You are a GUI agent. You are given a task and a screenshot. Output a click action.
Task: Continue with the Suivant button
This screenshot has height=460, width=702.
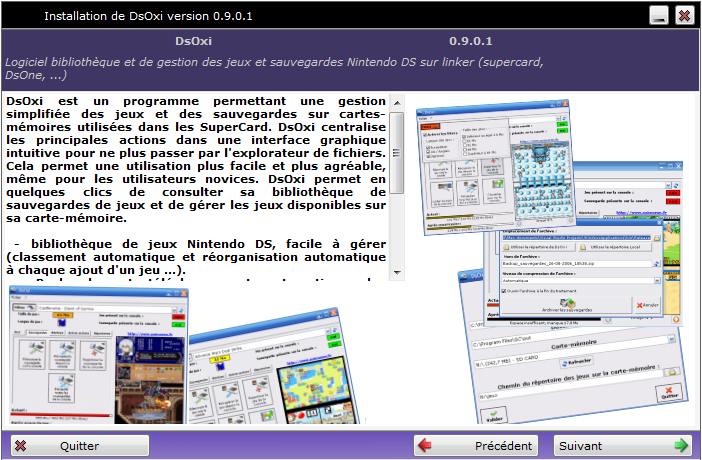pyautogui.click(x=624, y=446)
